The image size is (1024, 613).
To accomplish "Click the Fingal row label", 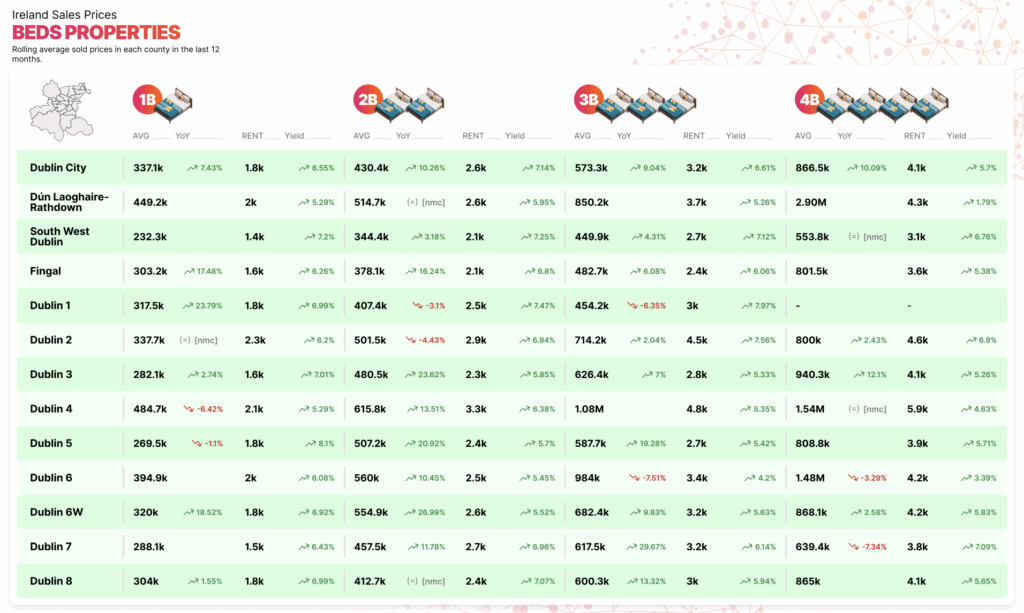I will tap(46, 271).
